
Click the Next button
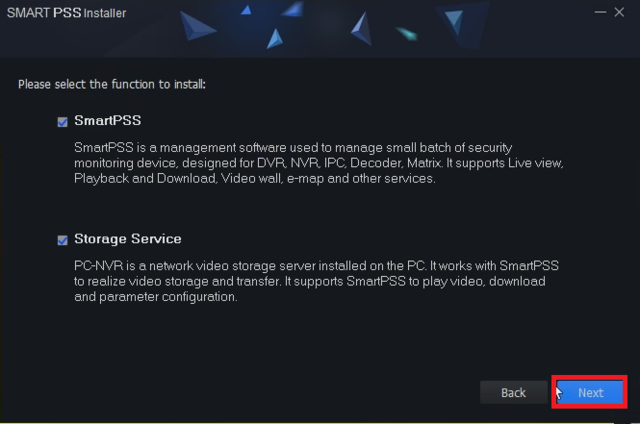click(x=590, y=392)
